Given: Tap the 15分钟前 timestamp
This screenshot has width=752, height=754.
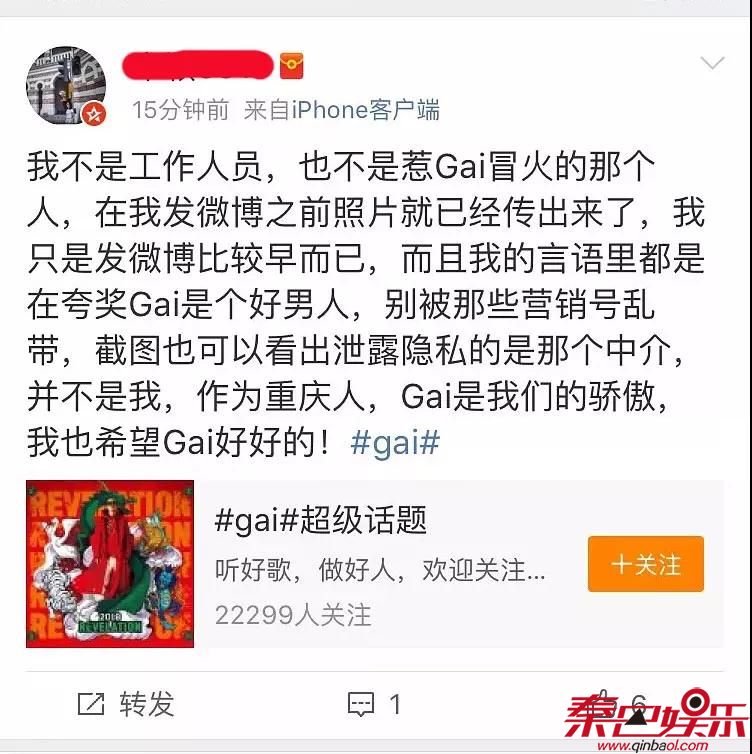Looking at the screenshot, I should click(181, 110).
